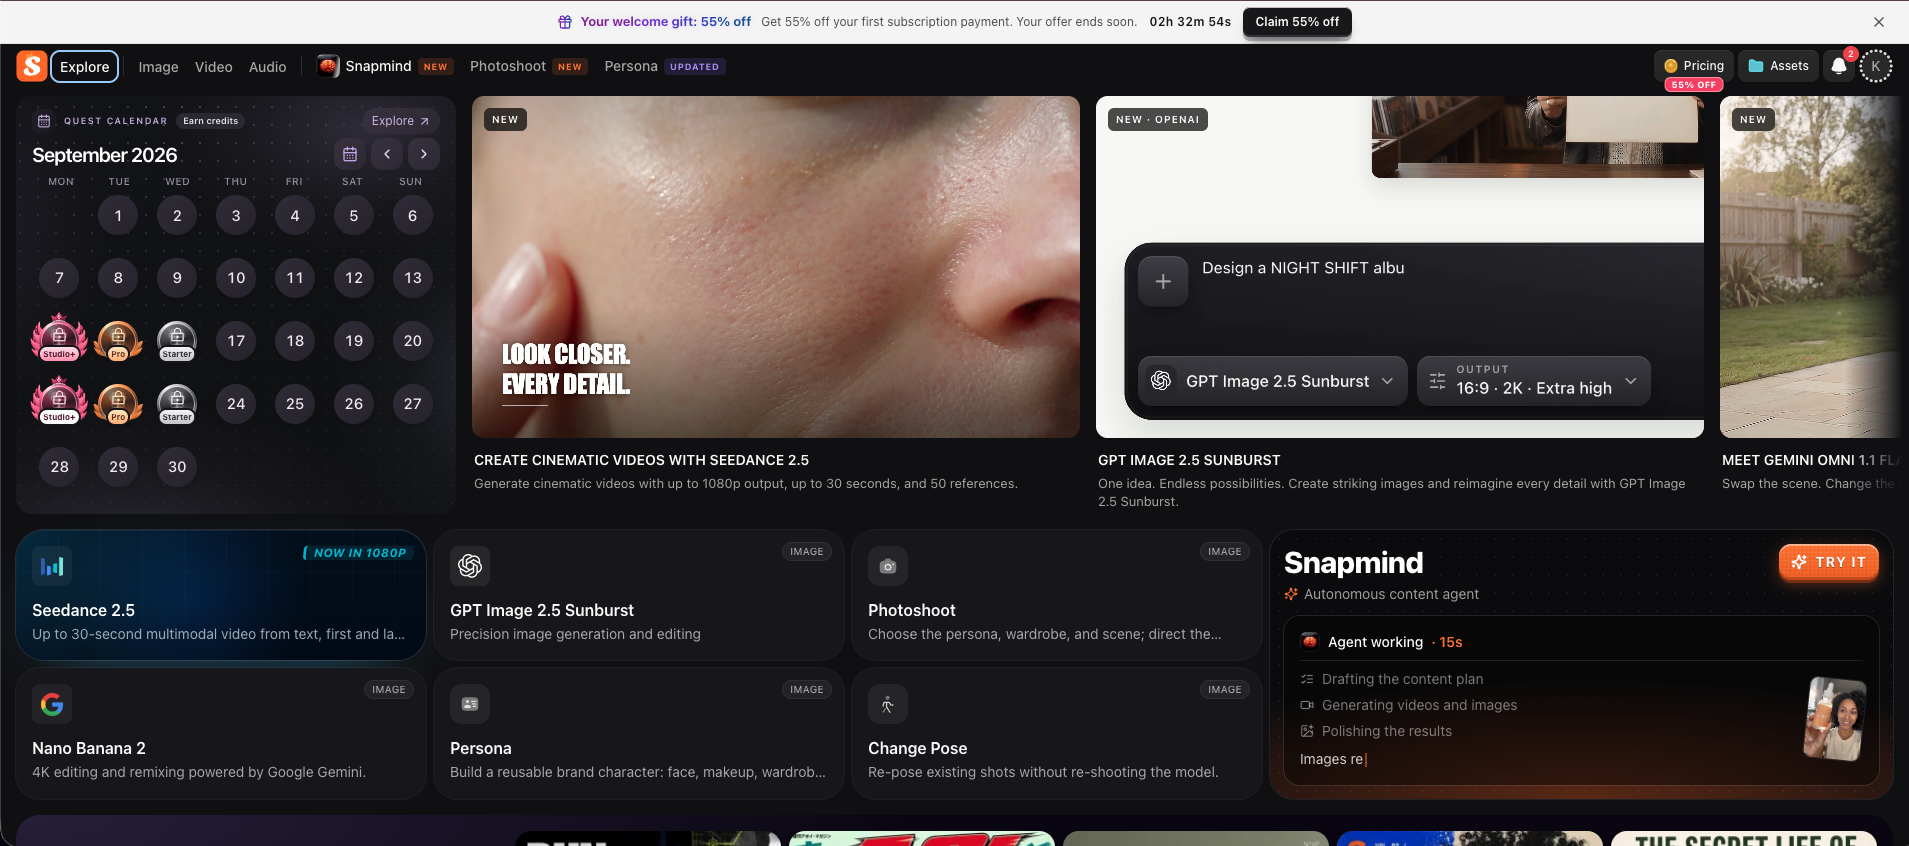Open Photoshoot in the nav bar
The height and width of the screenshot is (846, 1909).
click(x=528, y=66)
